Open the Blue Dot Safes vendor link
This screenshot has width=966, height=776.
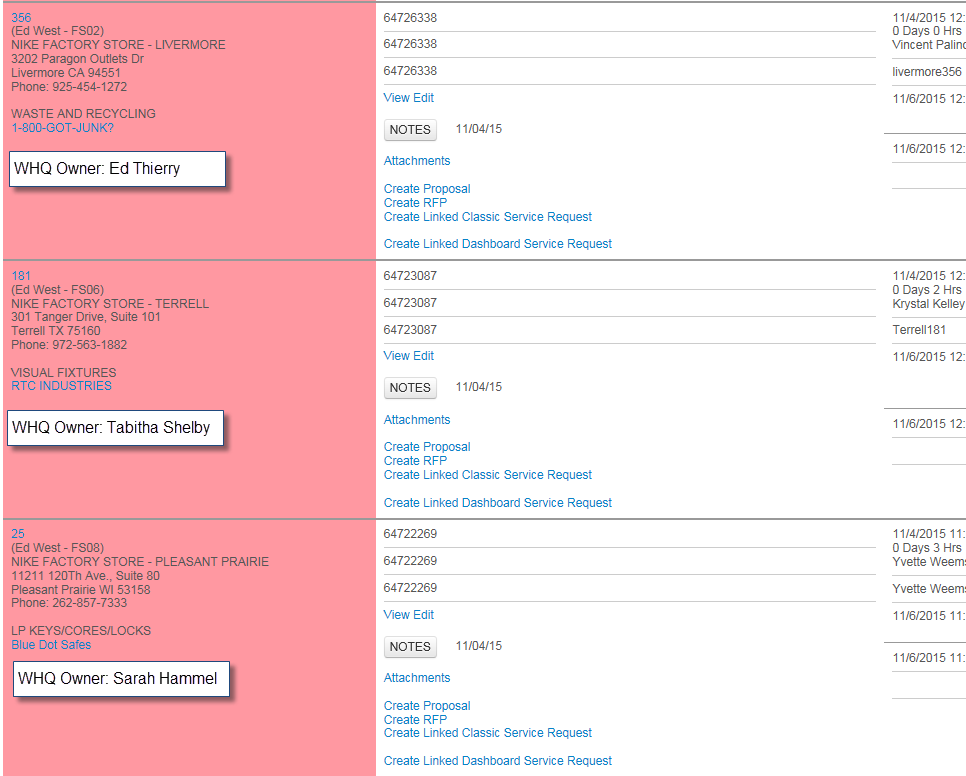coord(51,645)
